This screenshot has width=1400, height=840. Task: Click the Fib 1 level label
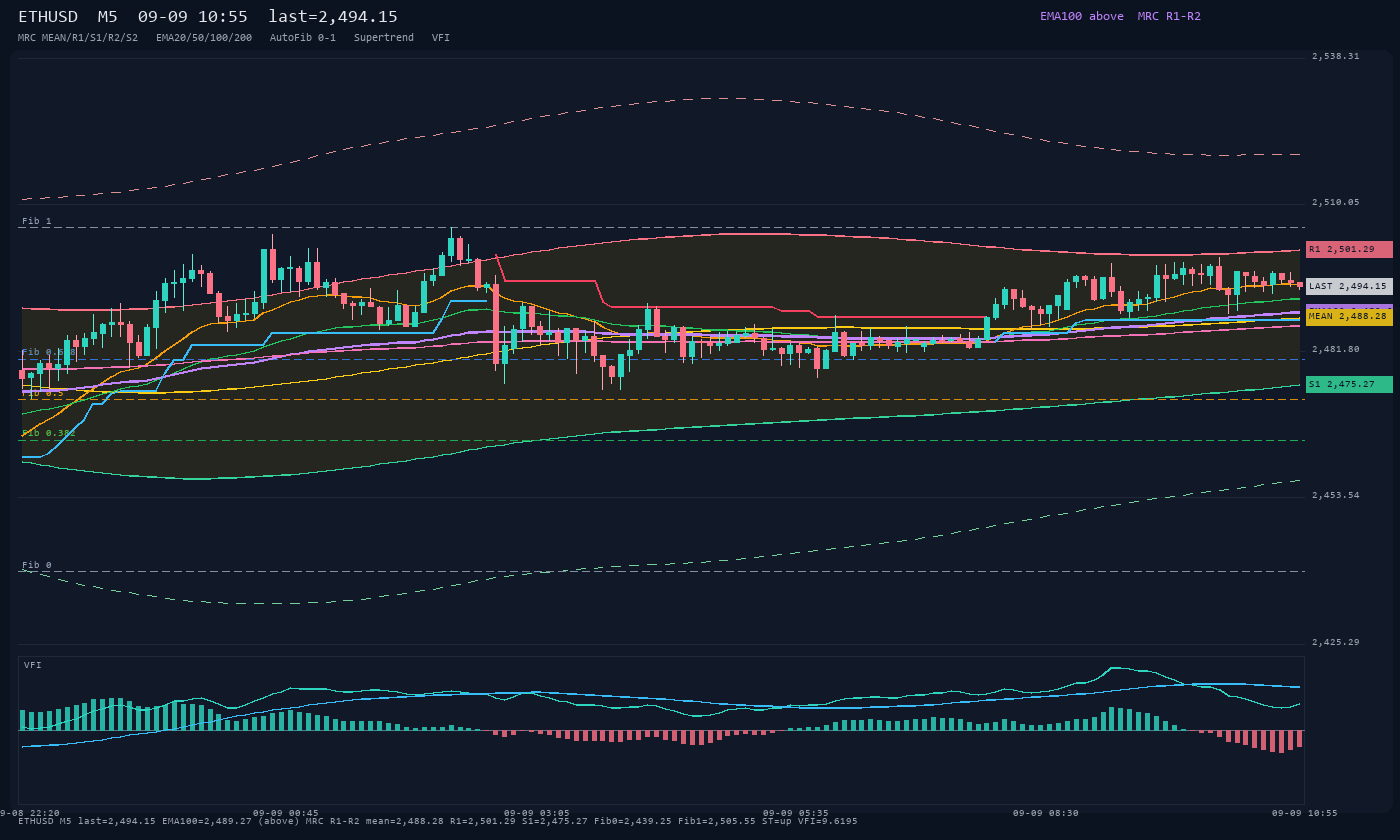point(37,221)
